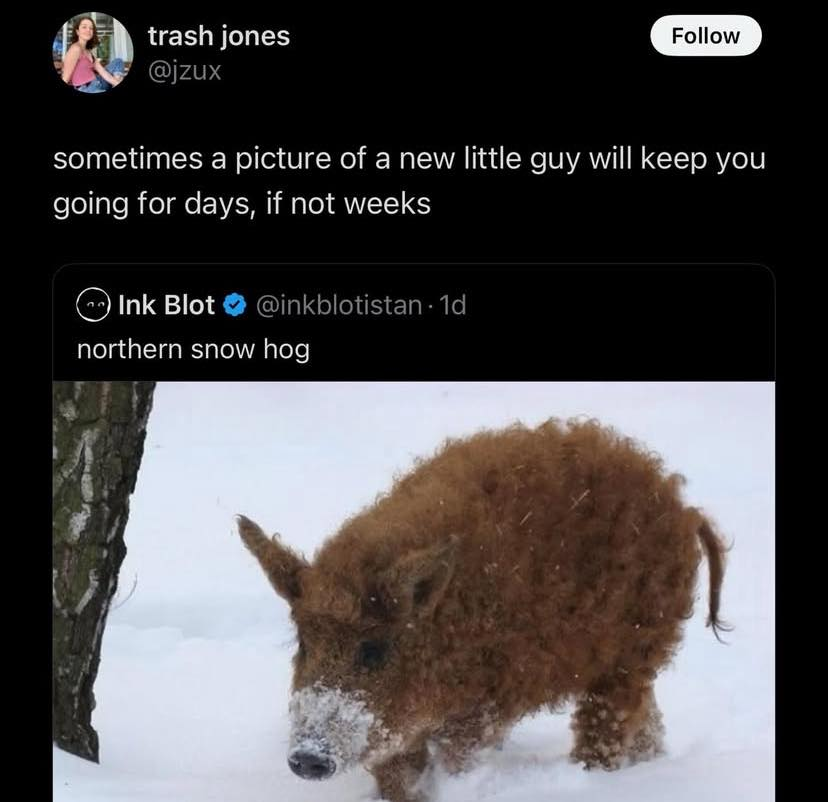Click the Follow button

pos(705,36)
